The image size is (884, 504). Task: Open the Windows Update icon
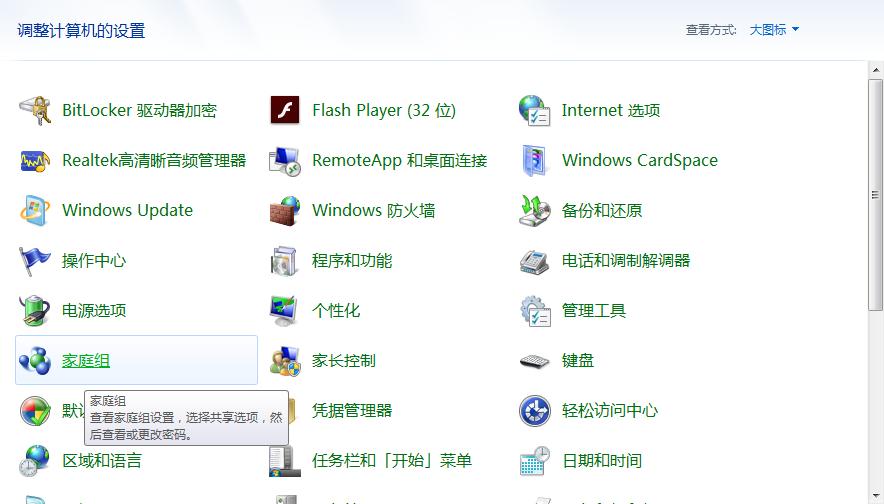pyautogui.click(x=35, y=210)
